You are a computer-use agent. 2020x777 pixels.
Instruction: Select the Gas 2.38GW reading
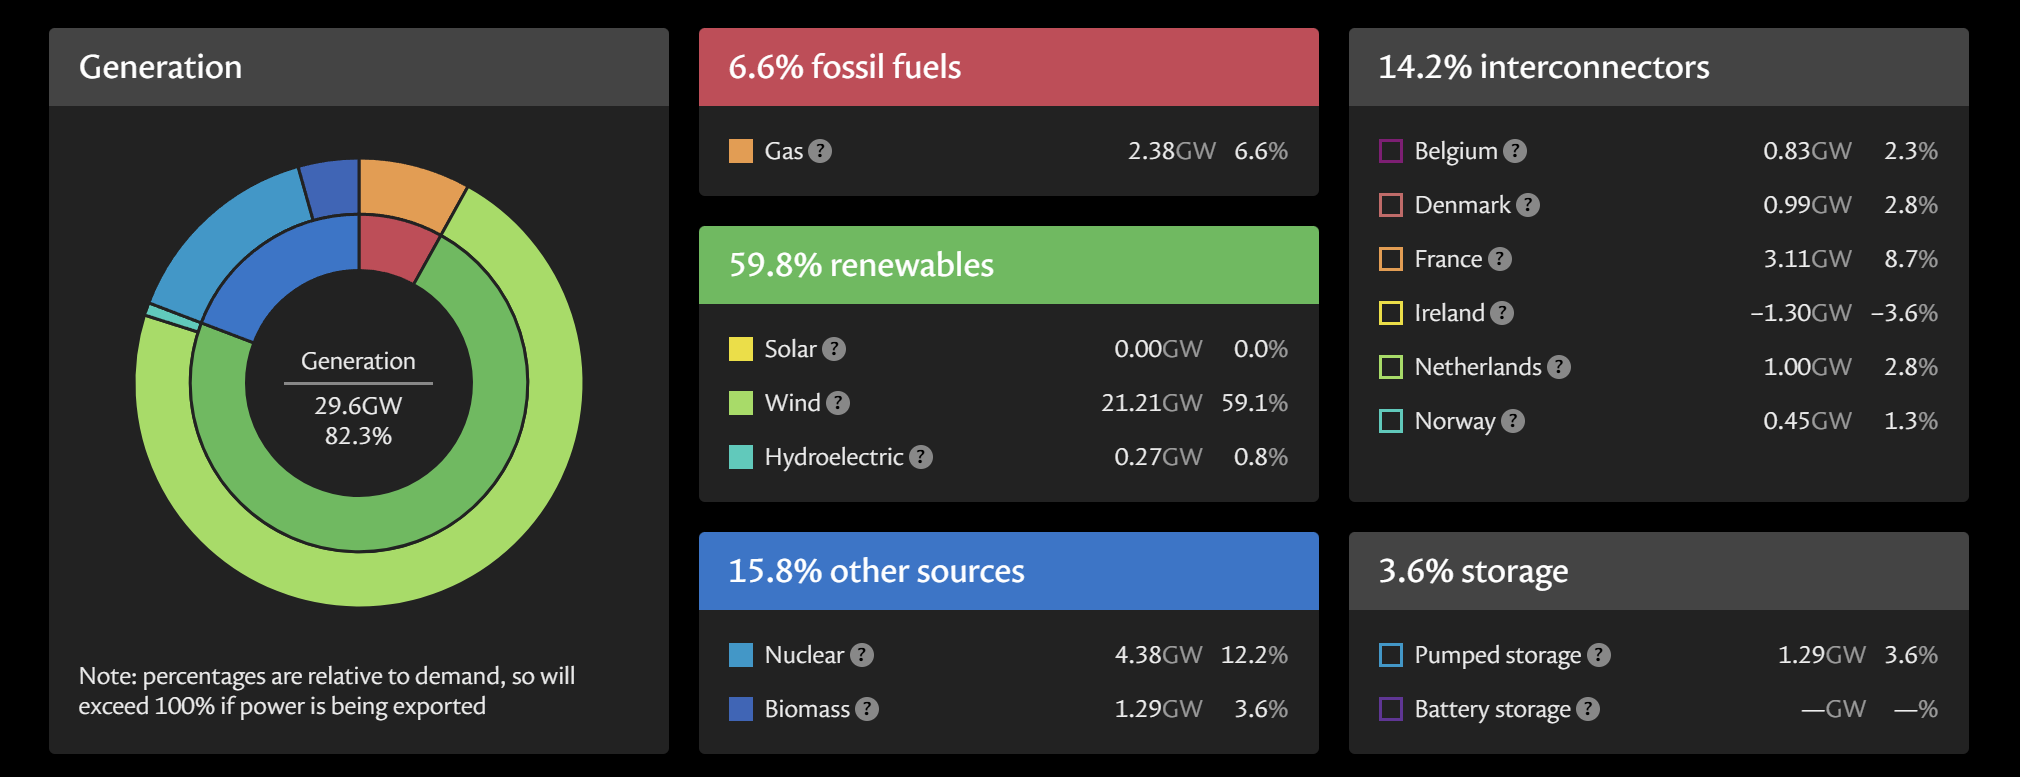click(1172, 151)
